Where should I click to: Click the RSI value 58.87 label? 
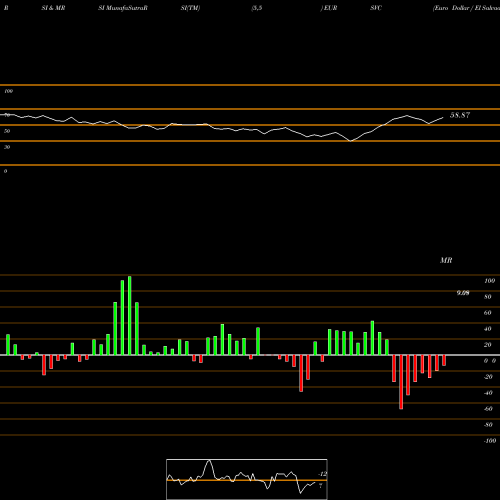(460, 115)
